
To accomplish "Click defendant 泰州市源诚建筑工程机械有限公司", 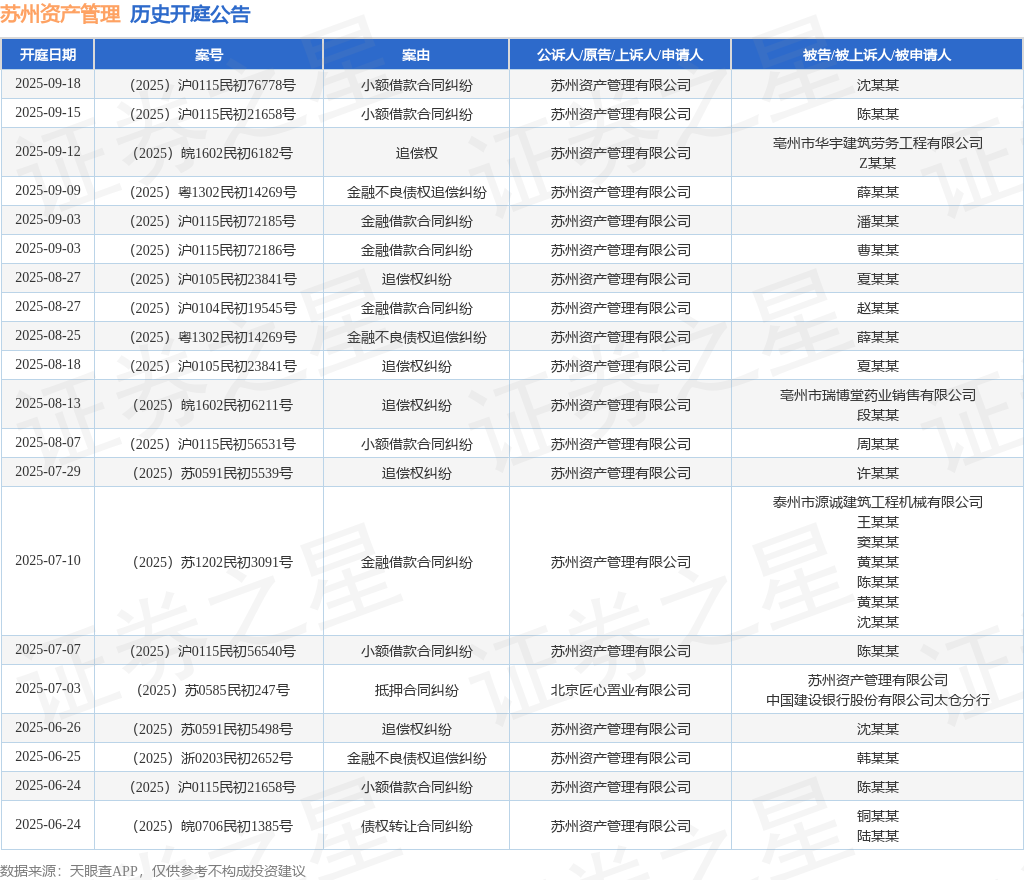I will point(878,502).
